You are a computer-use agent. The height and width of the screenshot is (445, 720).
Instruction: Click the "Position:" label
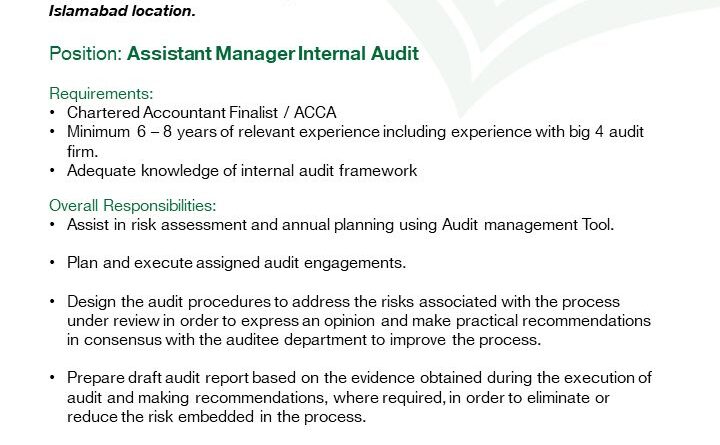click(x=85, y=54)
